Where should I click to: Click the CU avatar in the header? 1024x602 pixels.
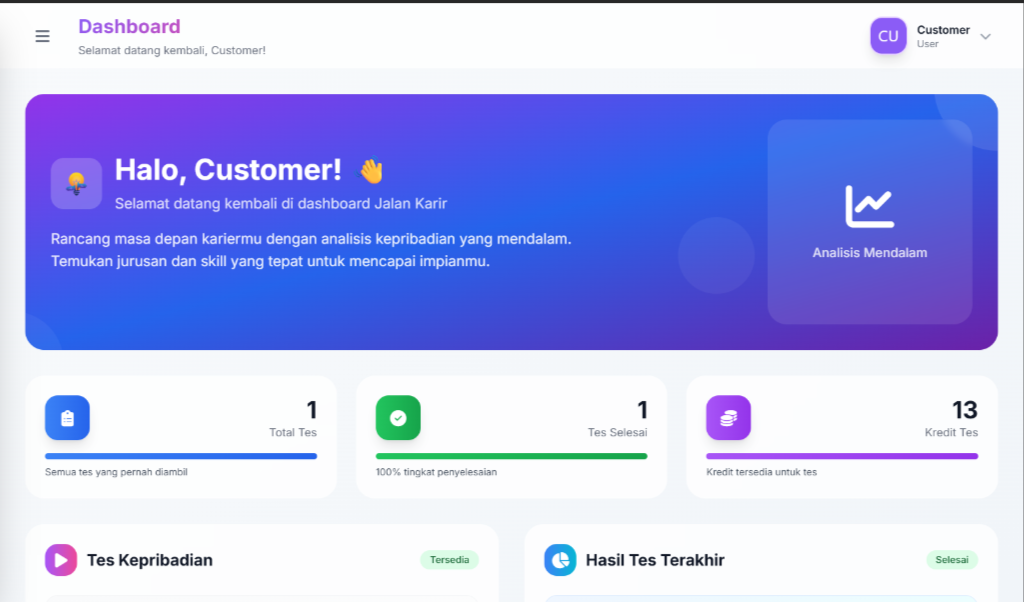(888, 36)
